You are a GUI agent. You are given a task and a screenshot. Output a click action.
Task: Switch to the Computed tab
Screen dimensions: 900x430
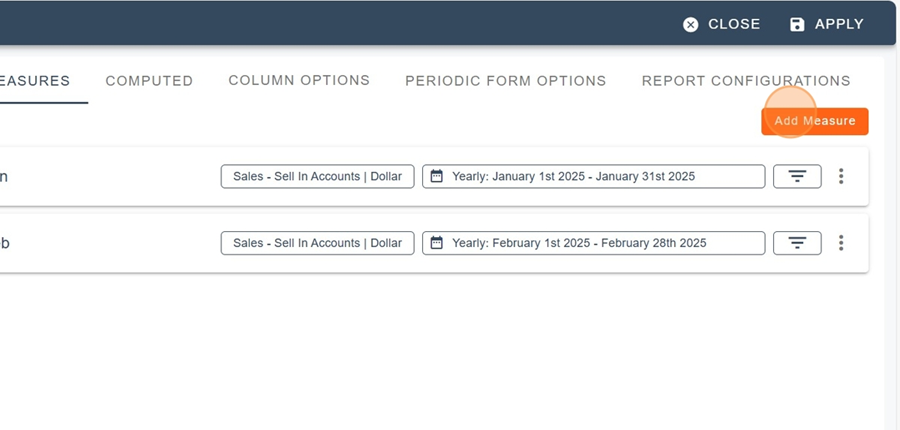[149, 81]
